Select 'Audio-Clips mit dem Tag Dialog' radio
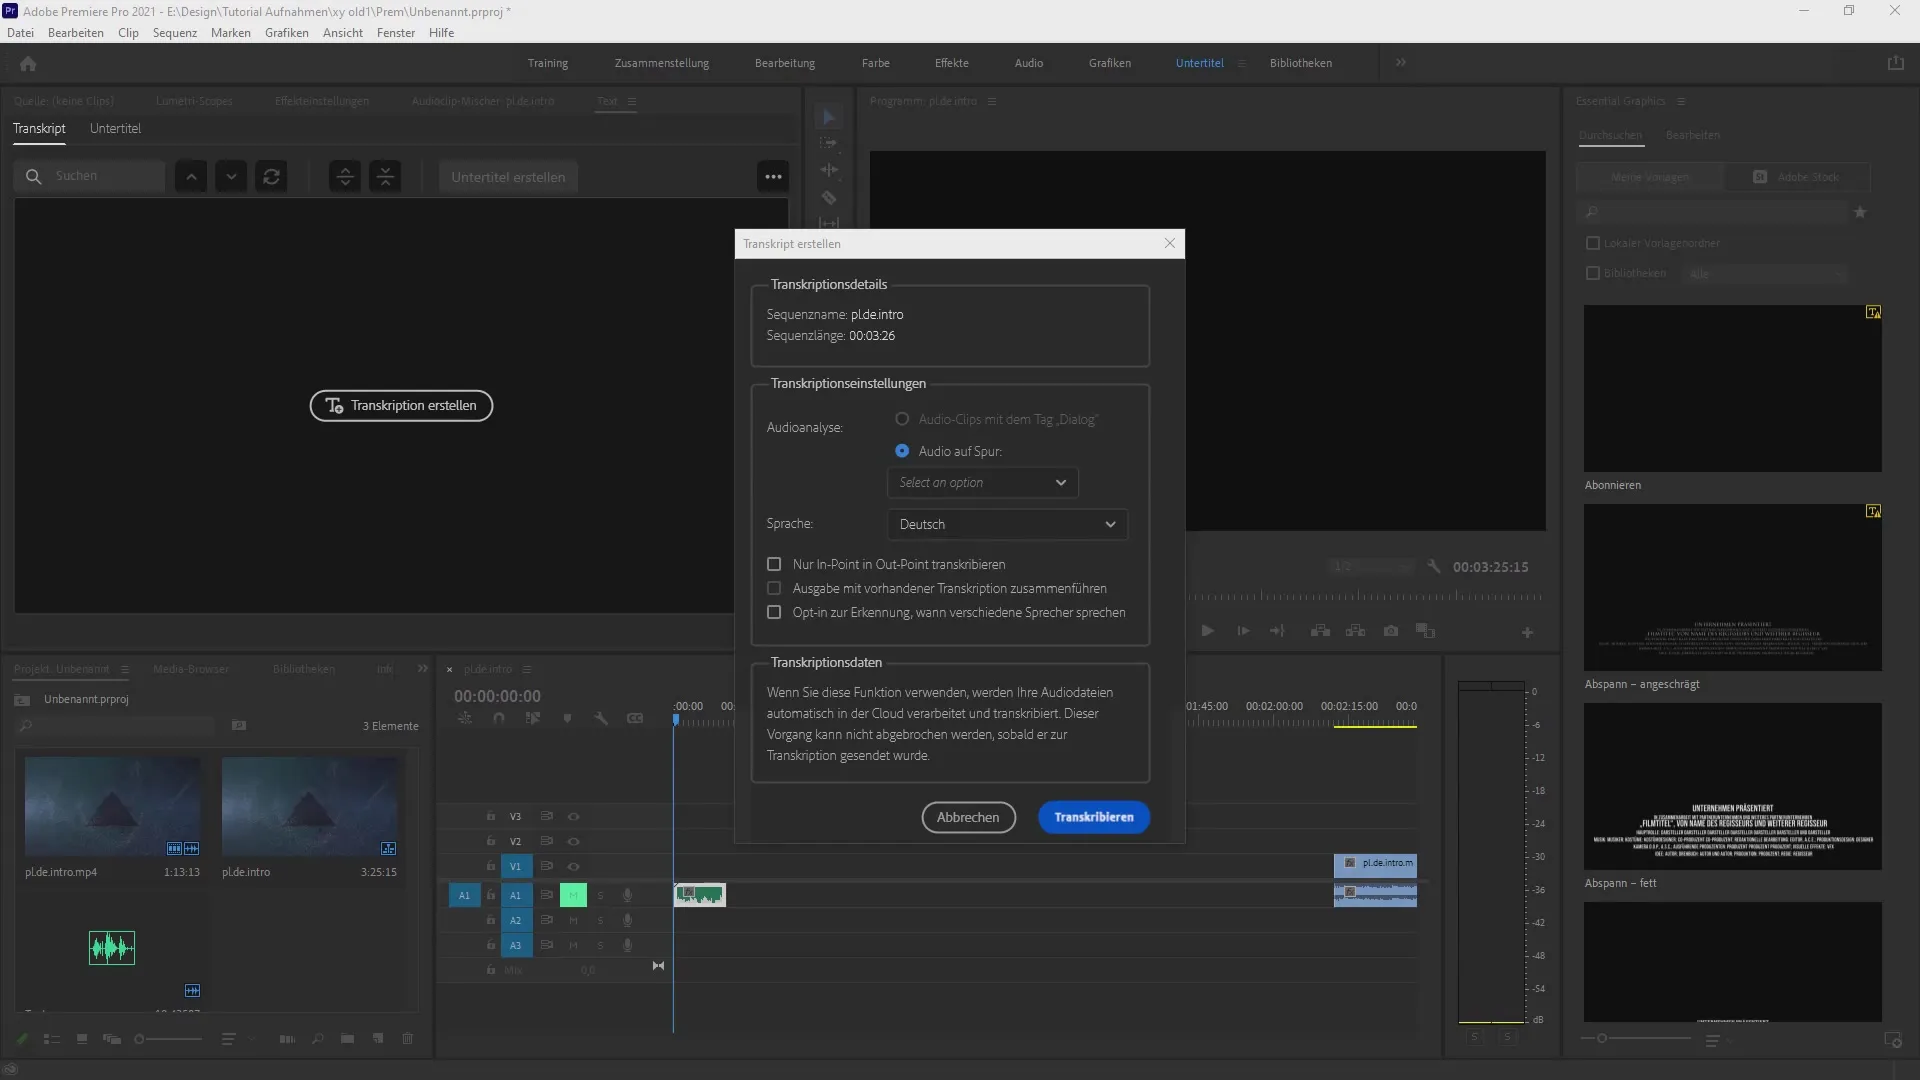This screenshot has width=1920, height=1080. 902,419
